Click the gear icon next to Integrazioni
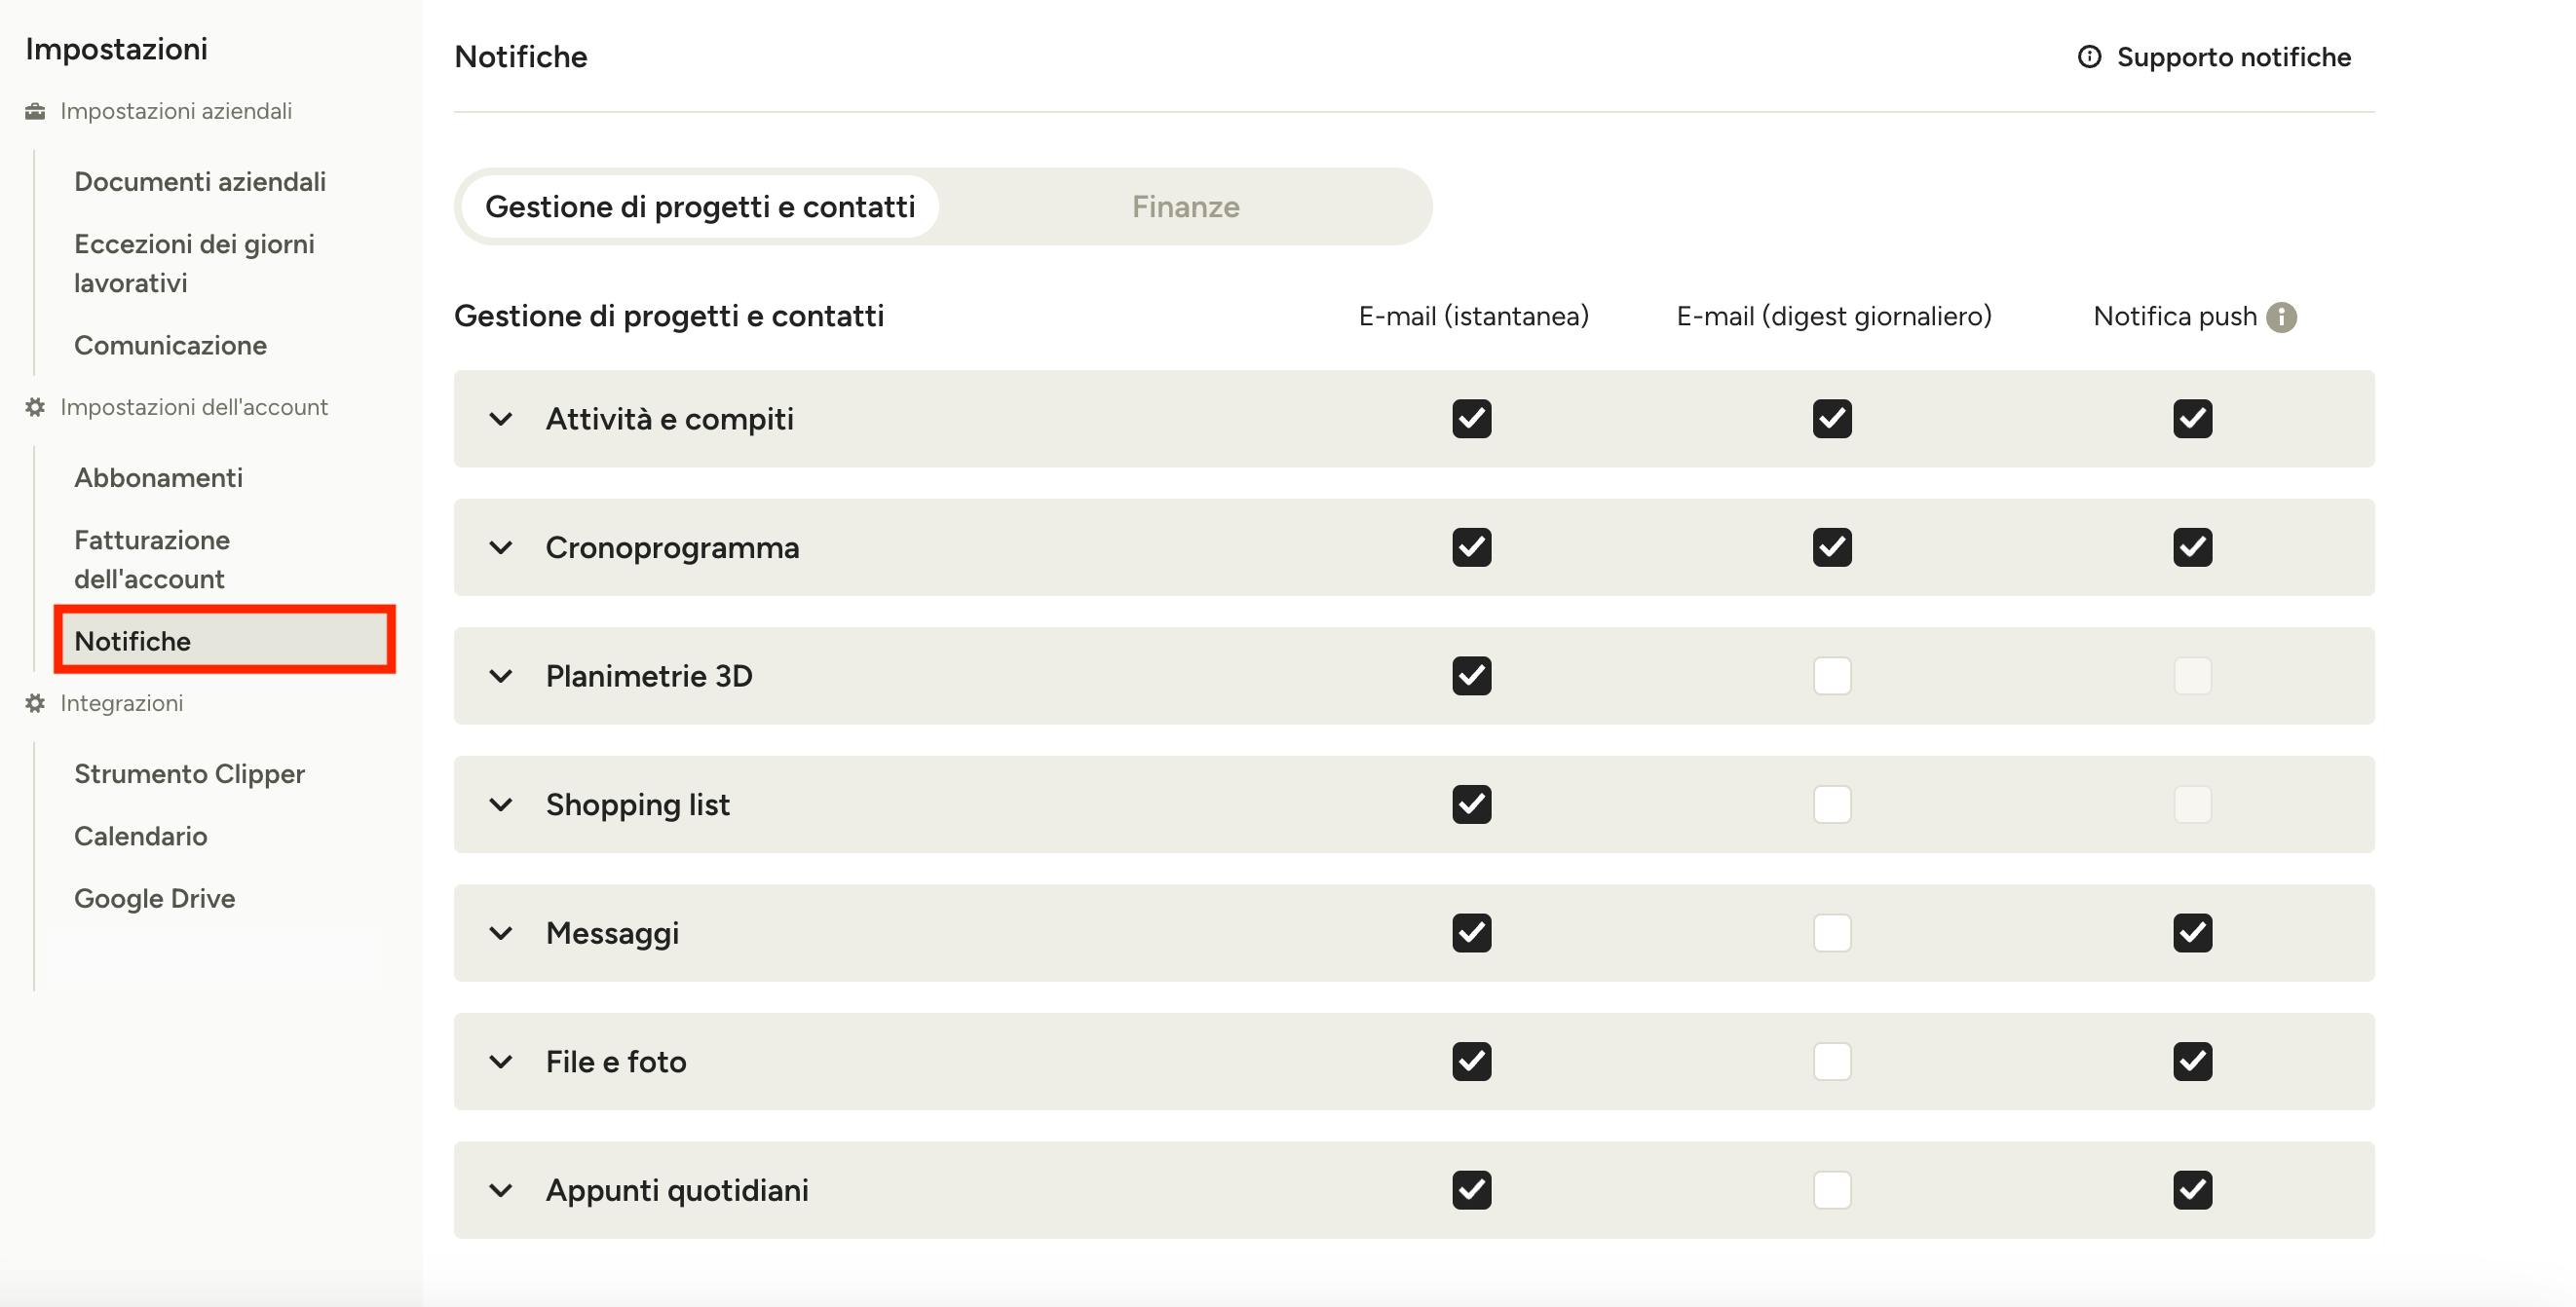The image size is (2576, 1307). [x=35, y=703]
